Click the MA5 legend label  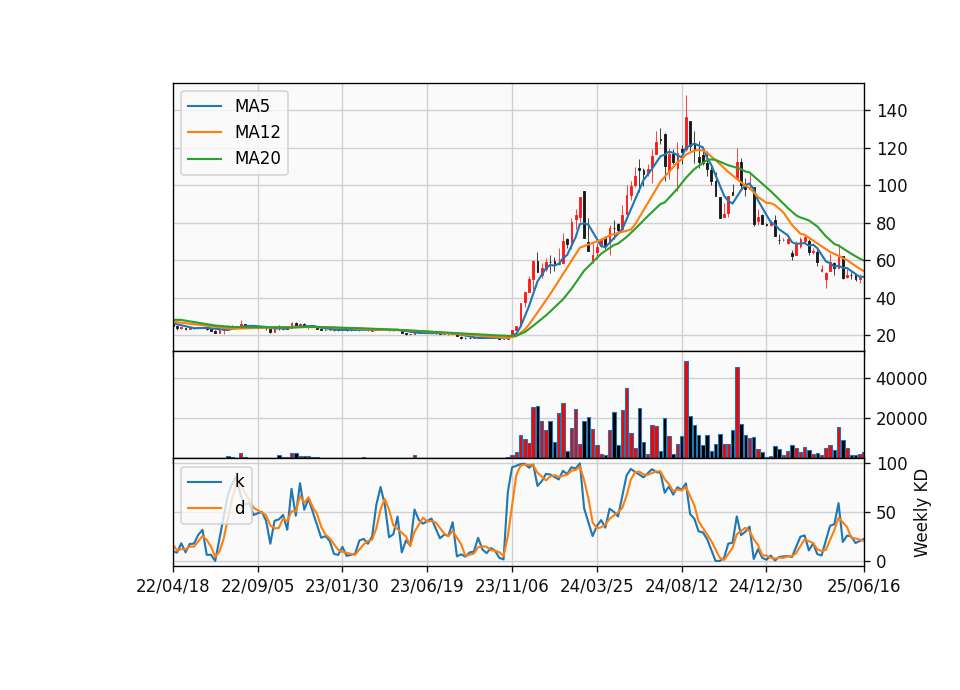click(x=252, y=106)
